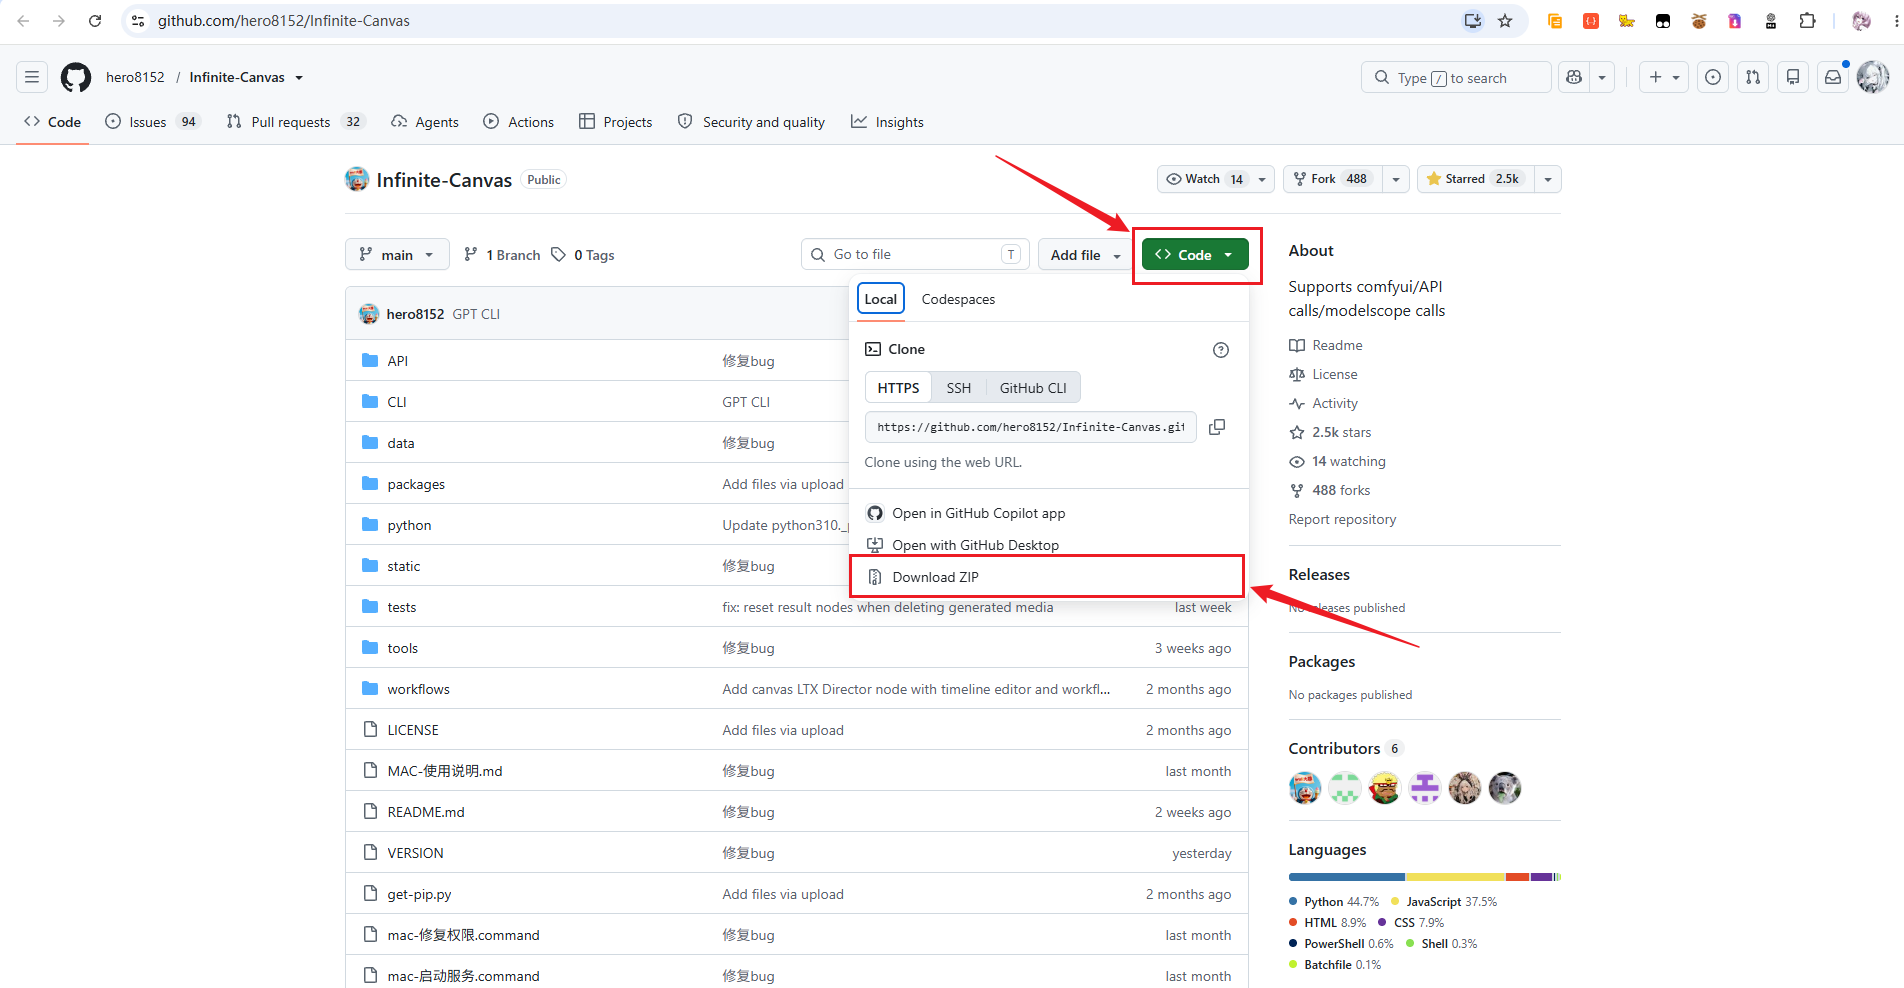
Task: Click Open with GitHub Desktop
Action: tap(1049, 545)
